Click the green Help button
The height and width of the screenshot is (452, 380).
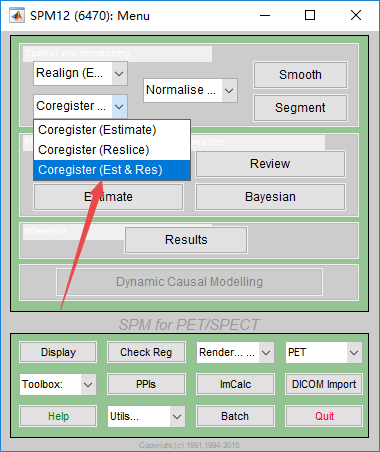(58, 416)
